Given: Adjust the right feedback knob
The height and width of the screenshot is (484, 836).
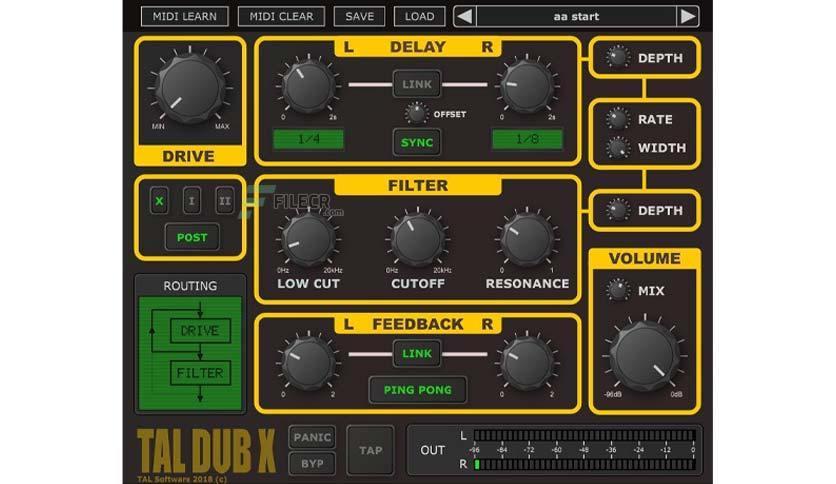Looking at the screenshot, I should click(x=527, y=362).
